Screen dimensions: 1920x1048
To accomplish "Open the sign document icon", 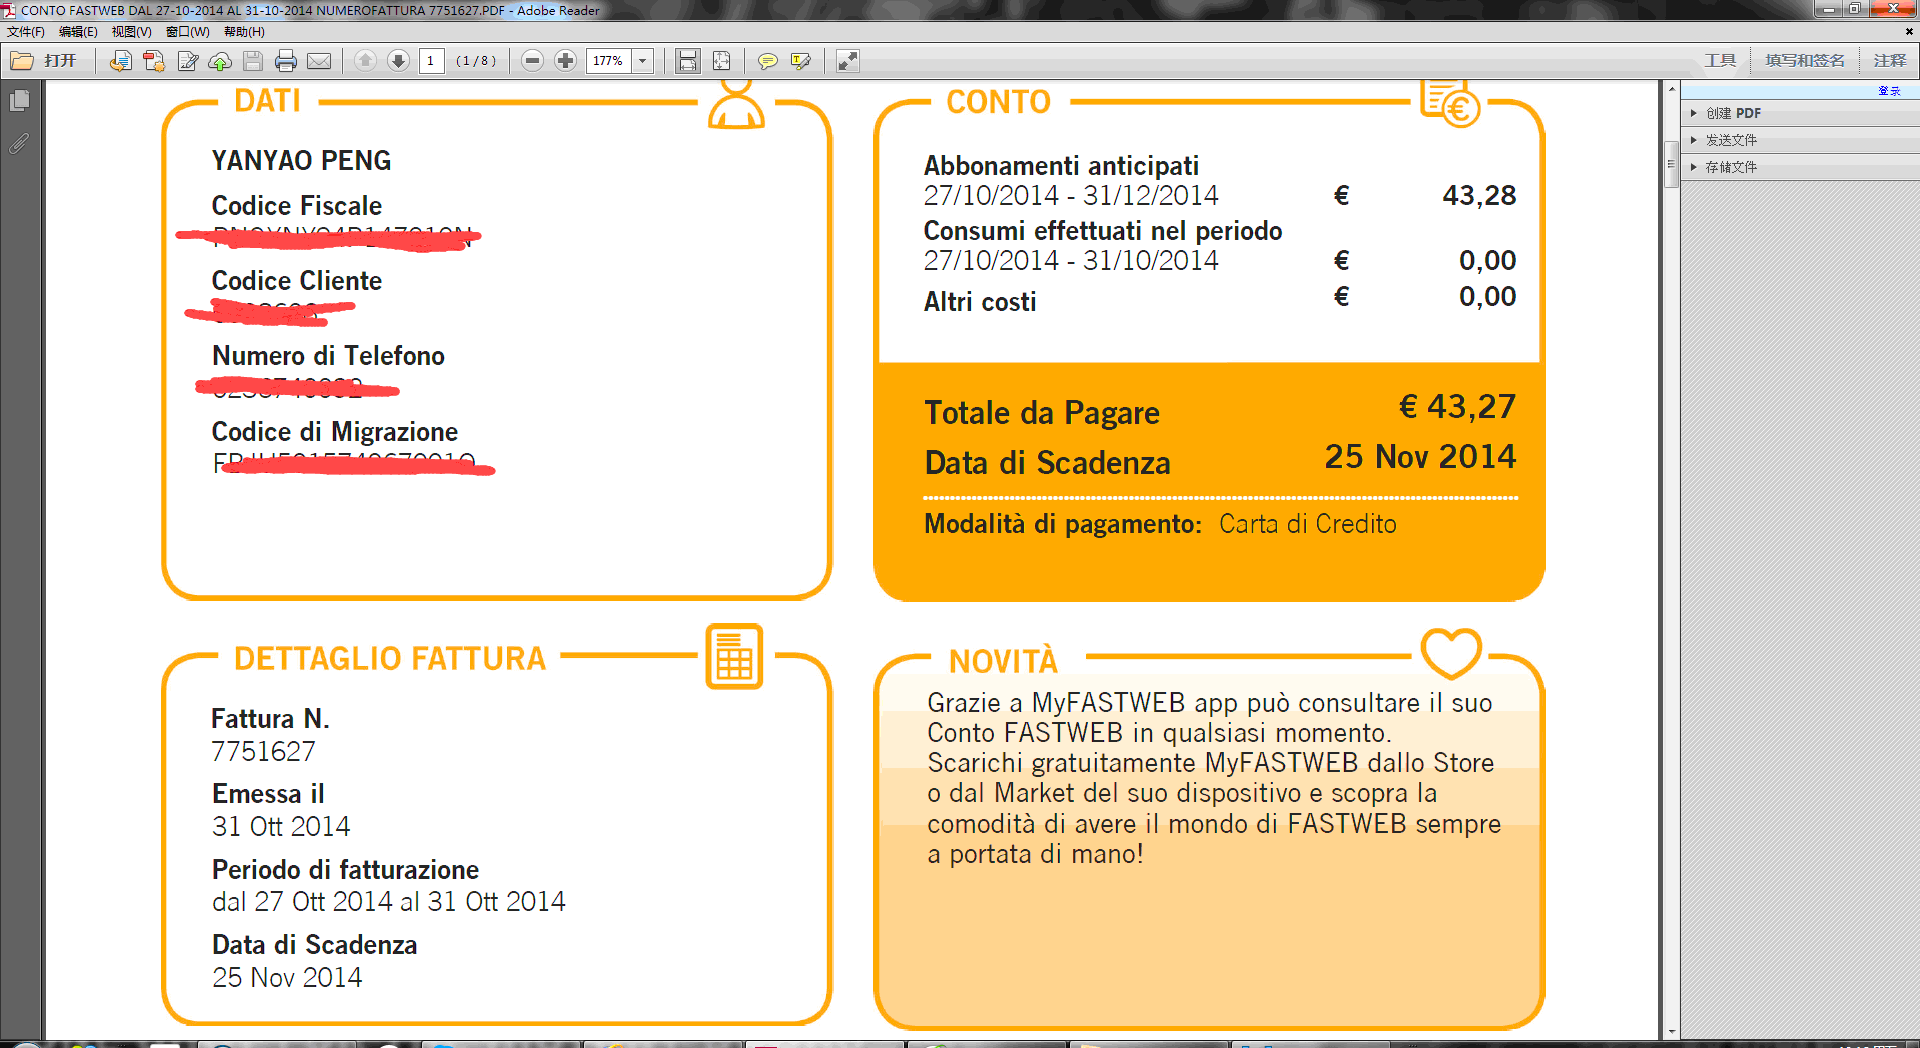I will pyautogui.click(x=187, y=61).
